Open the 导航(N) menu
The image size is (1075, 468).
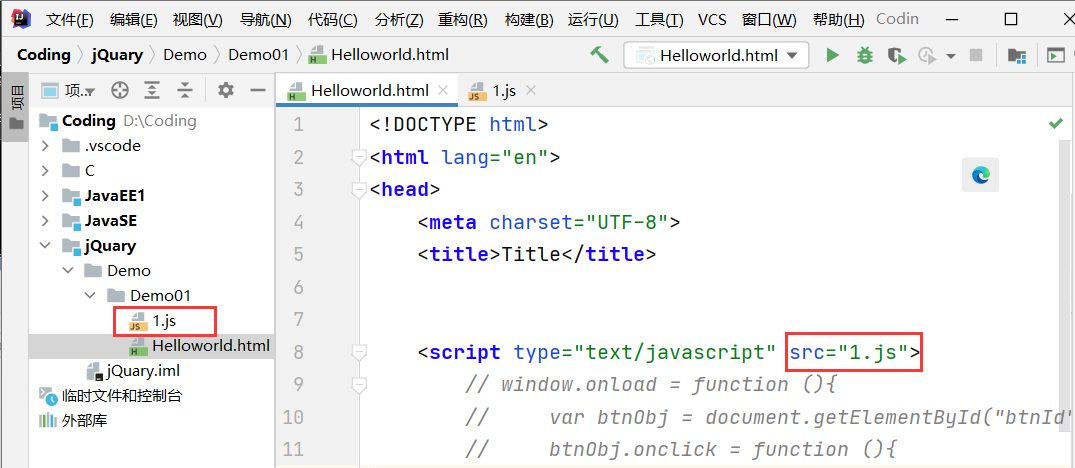point(266,19)
